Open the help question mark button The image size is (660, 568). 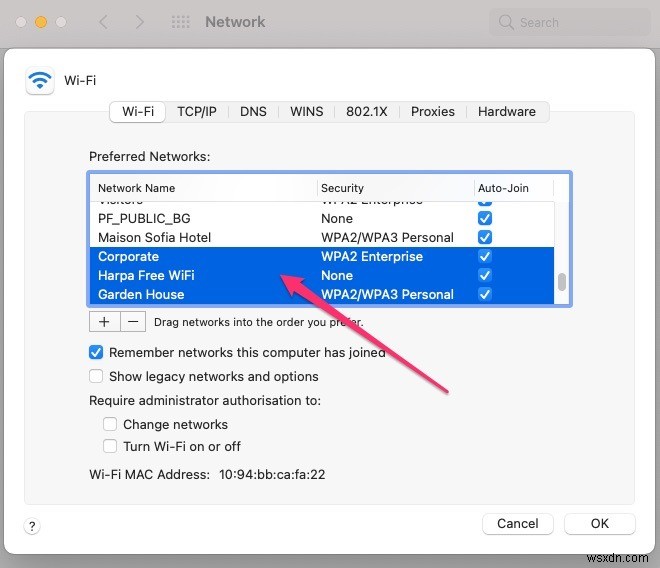[32, 526]
